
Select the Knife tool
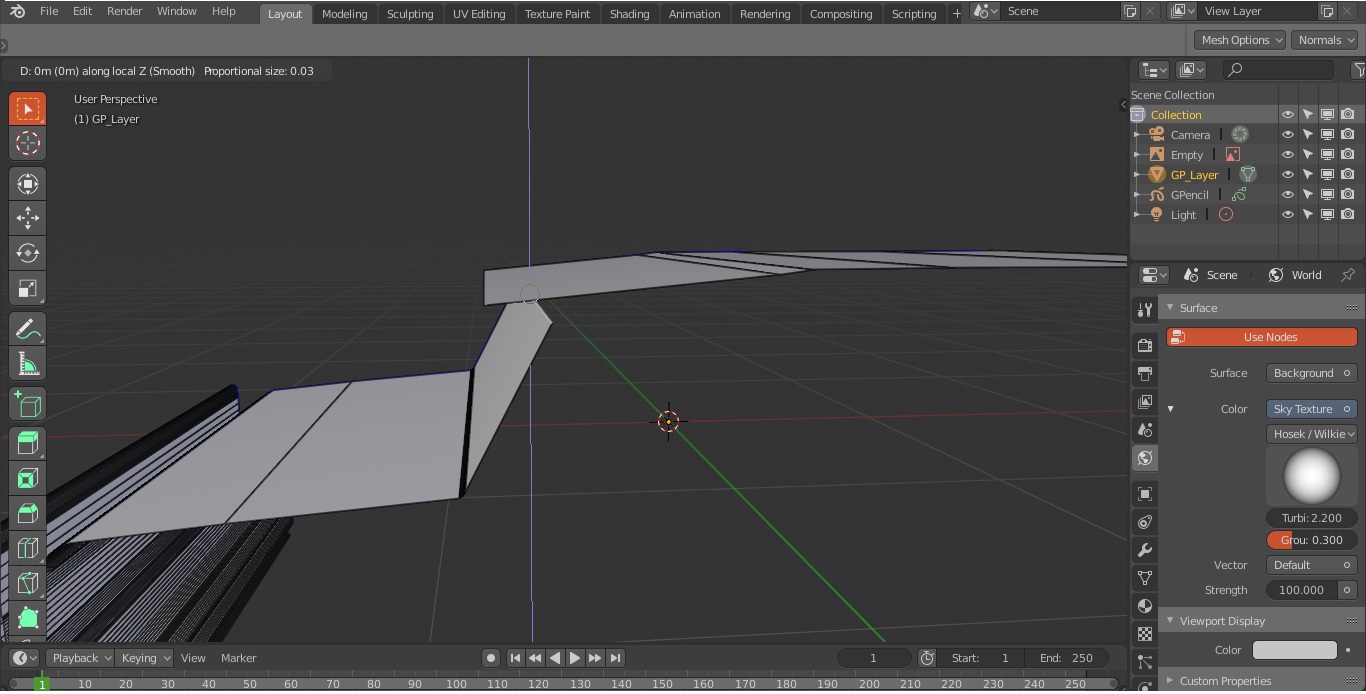point(28,583)
